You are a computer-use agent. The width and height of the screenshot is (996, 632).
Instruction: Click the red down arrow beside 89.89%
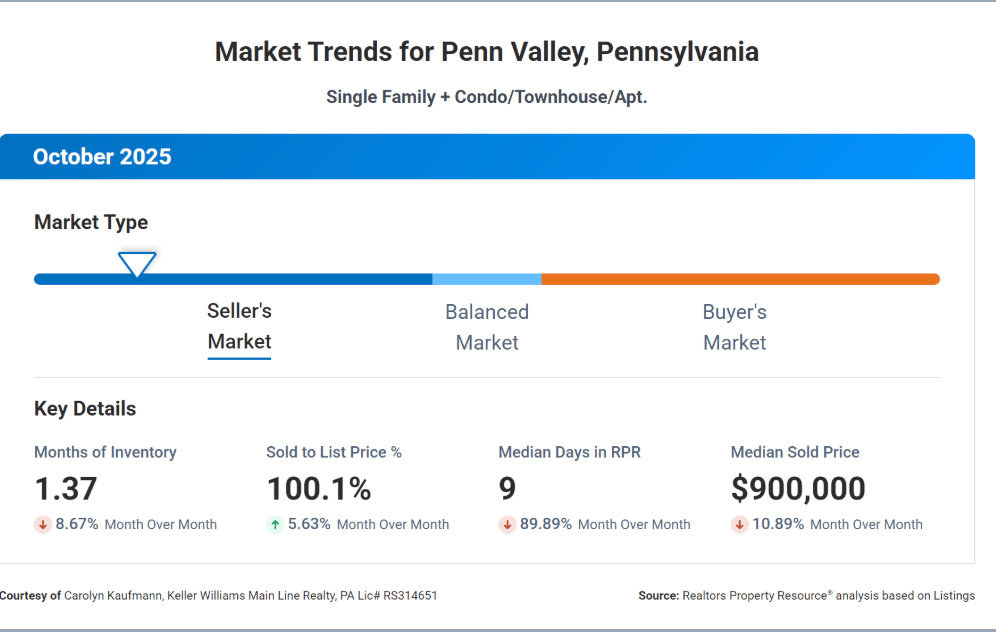pos(507,524)
